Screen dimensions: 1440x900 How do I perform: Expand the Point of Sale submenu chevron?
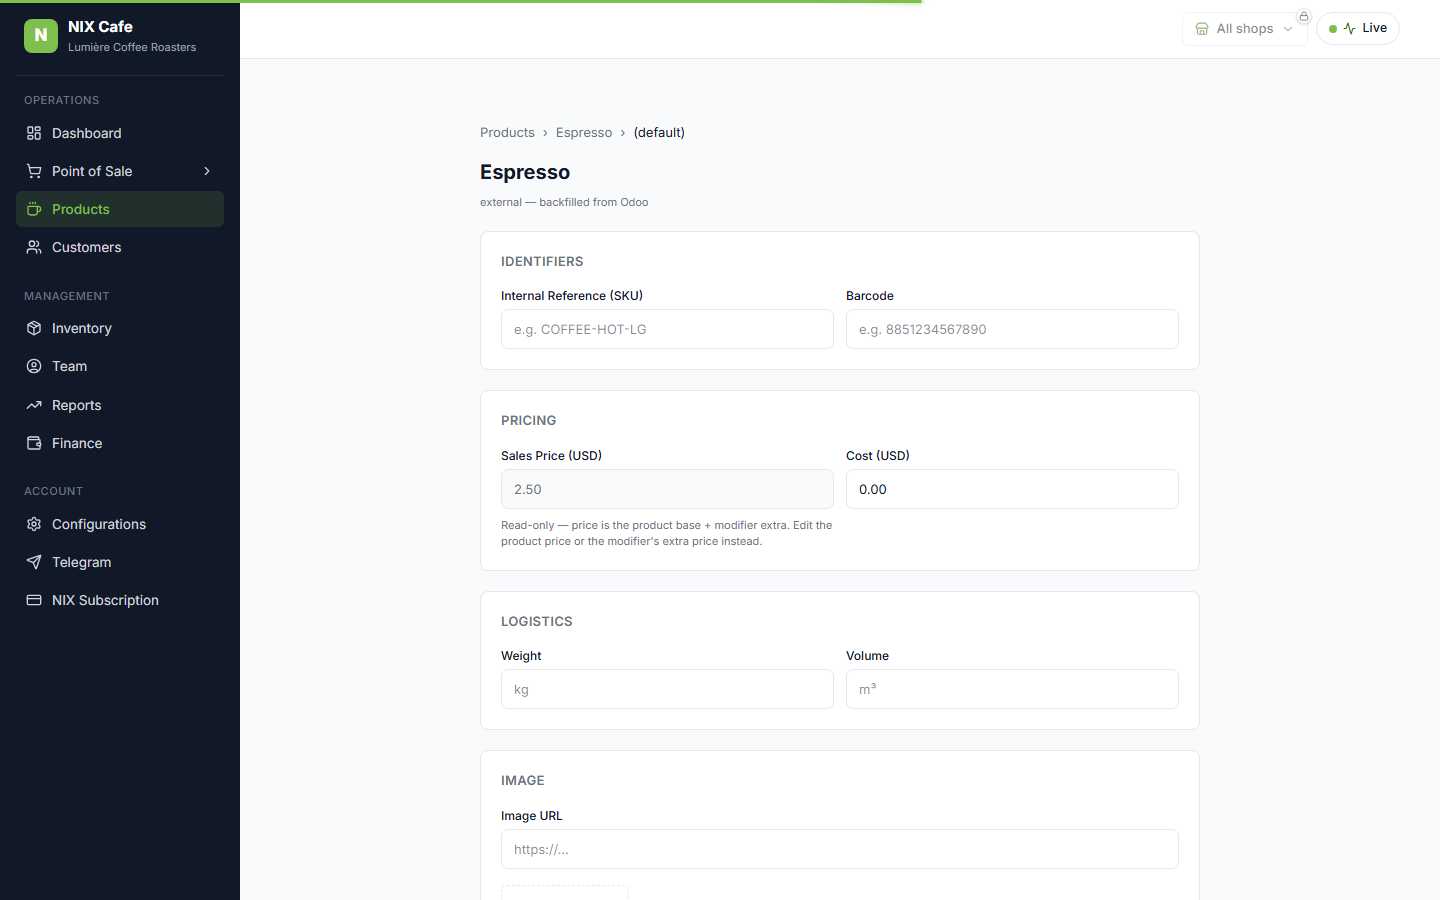[x=207, y=171]
